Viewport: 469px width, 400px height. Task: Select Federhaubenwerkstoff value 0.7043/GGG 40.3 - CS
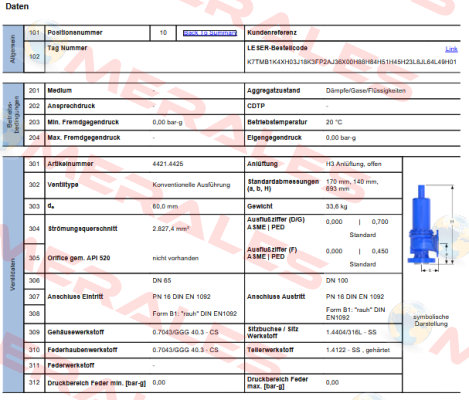(x=185, y=350)
